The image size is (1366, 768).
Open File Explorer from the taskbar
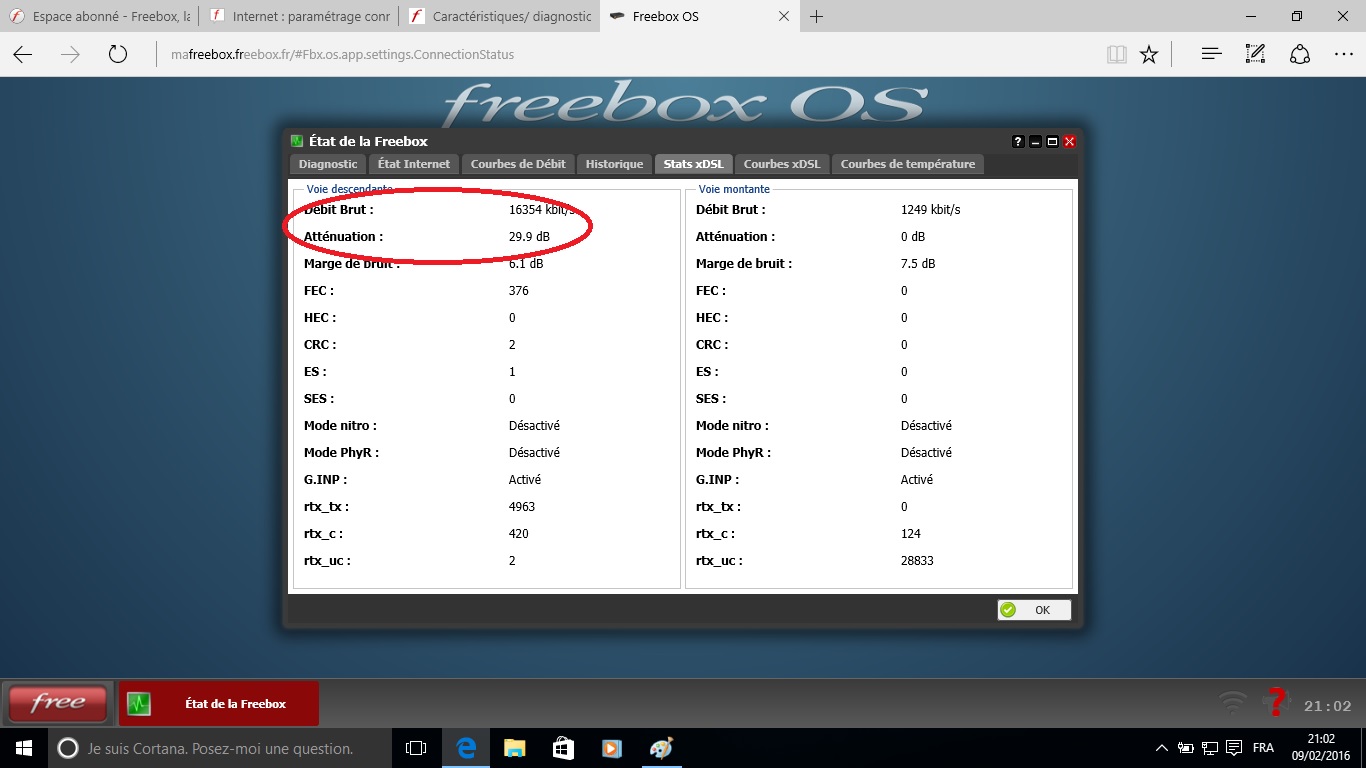514,748
